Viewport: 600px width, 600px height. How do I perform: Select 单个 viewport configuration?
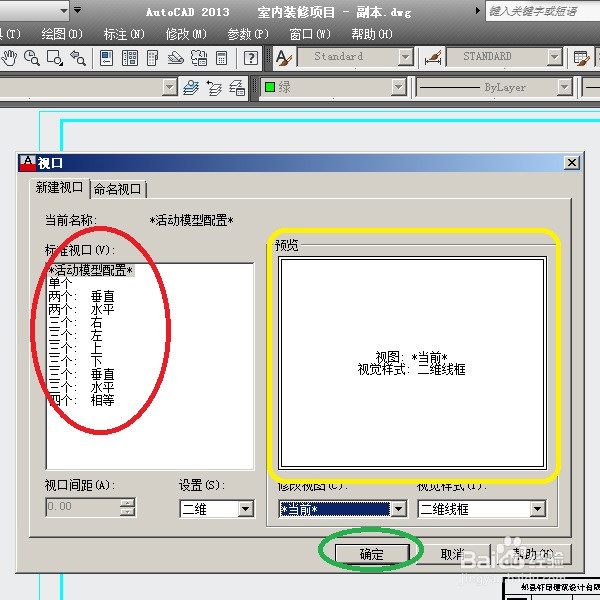60,284
